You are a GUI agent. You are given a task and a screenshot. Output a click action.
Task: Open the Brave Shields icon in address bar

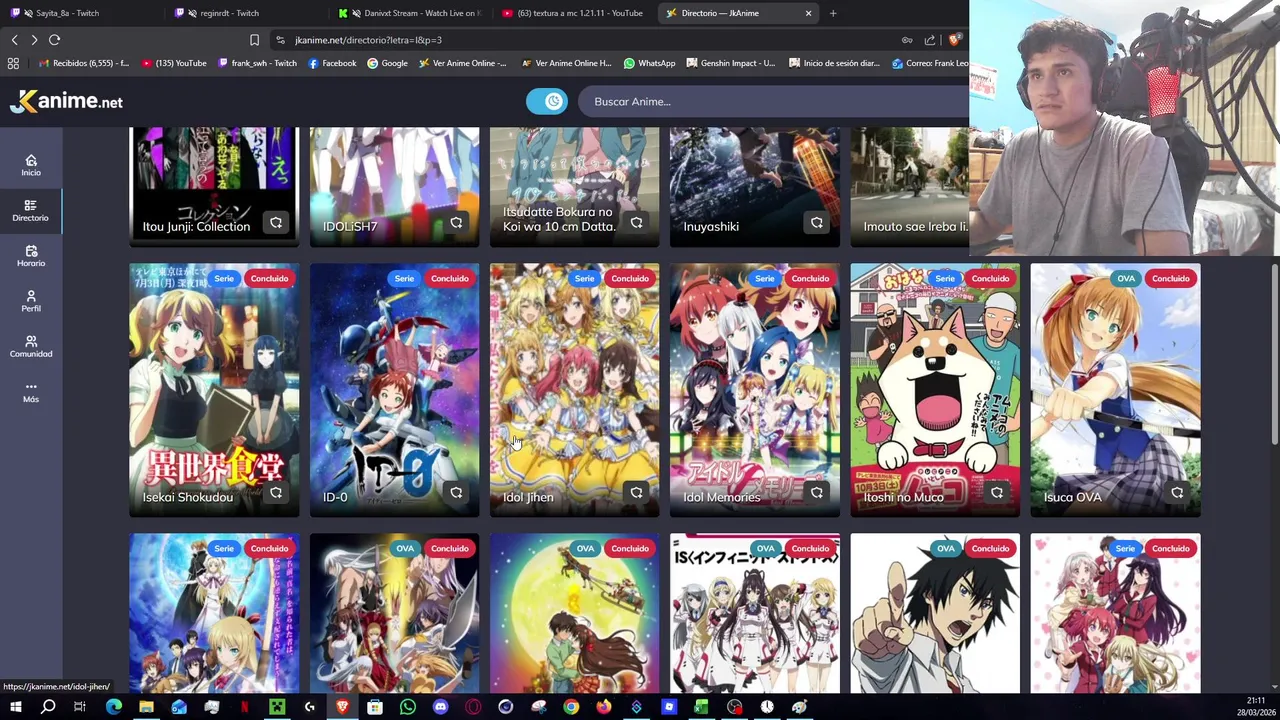[954, 40]
